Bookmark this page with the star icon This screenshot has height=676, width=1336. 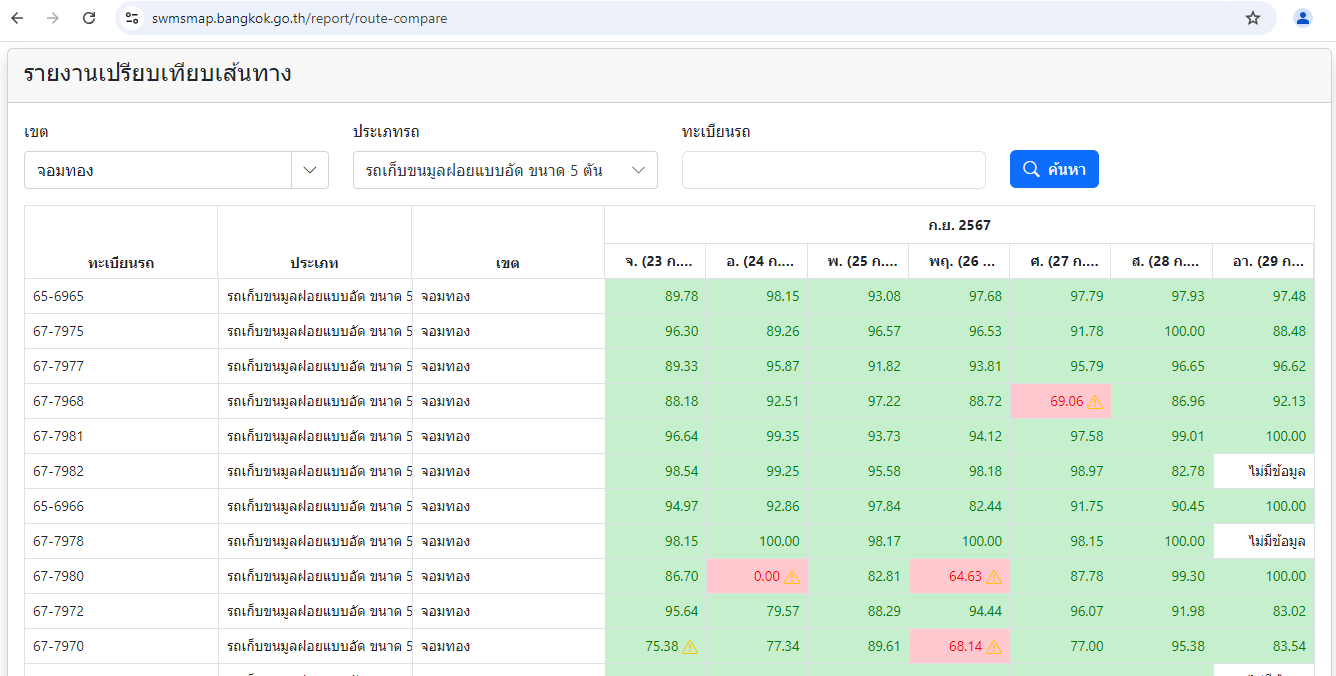click(x=1252, y=18)
